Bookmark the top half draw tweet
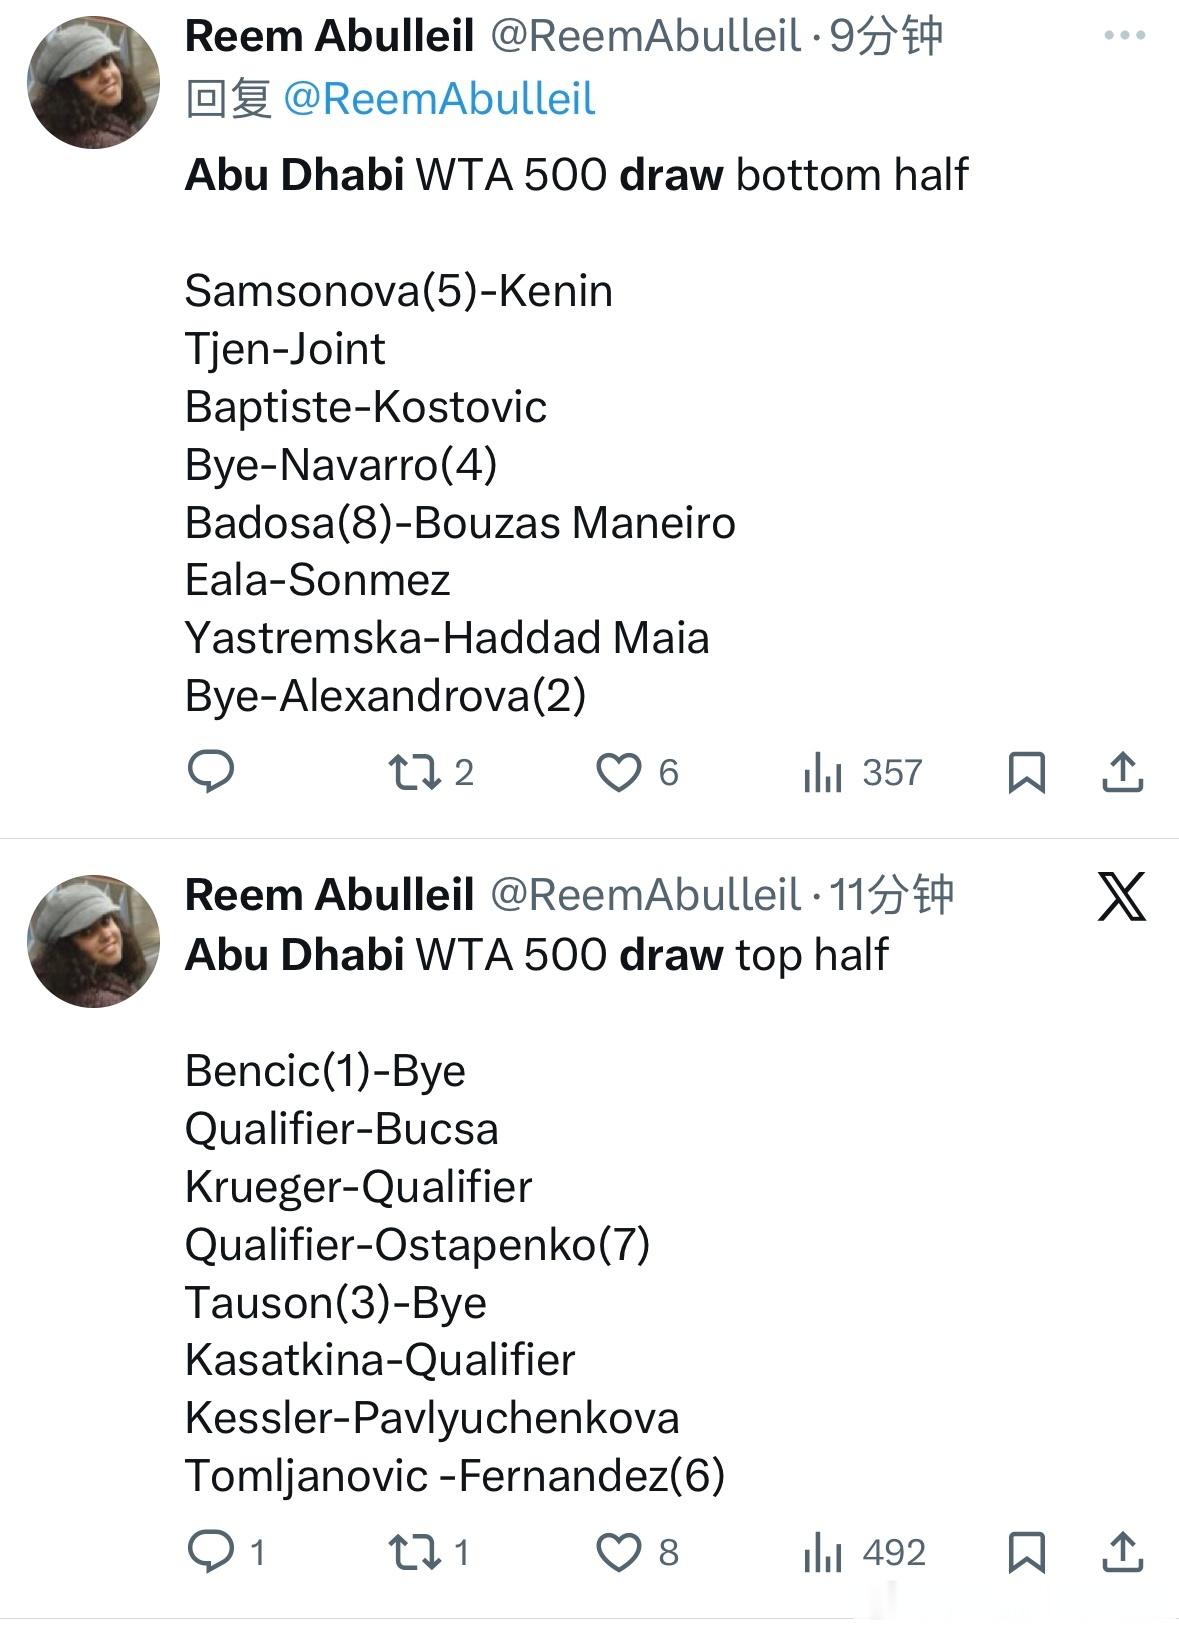This screenshot has height=1630, width=1179. pyautogui.click(x=1026, y=1552)
